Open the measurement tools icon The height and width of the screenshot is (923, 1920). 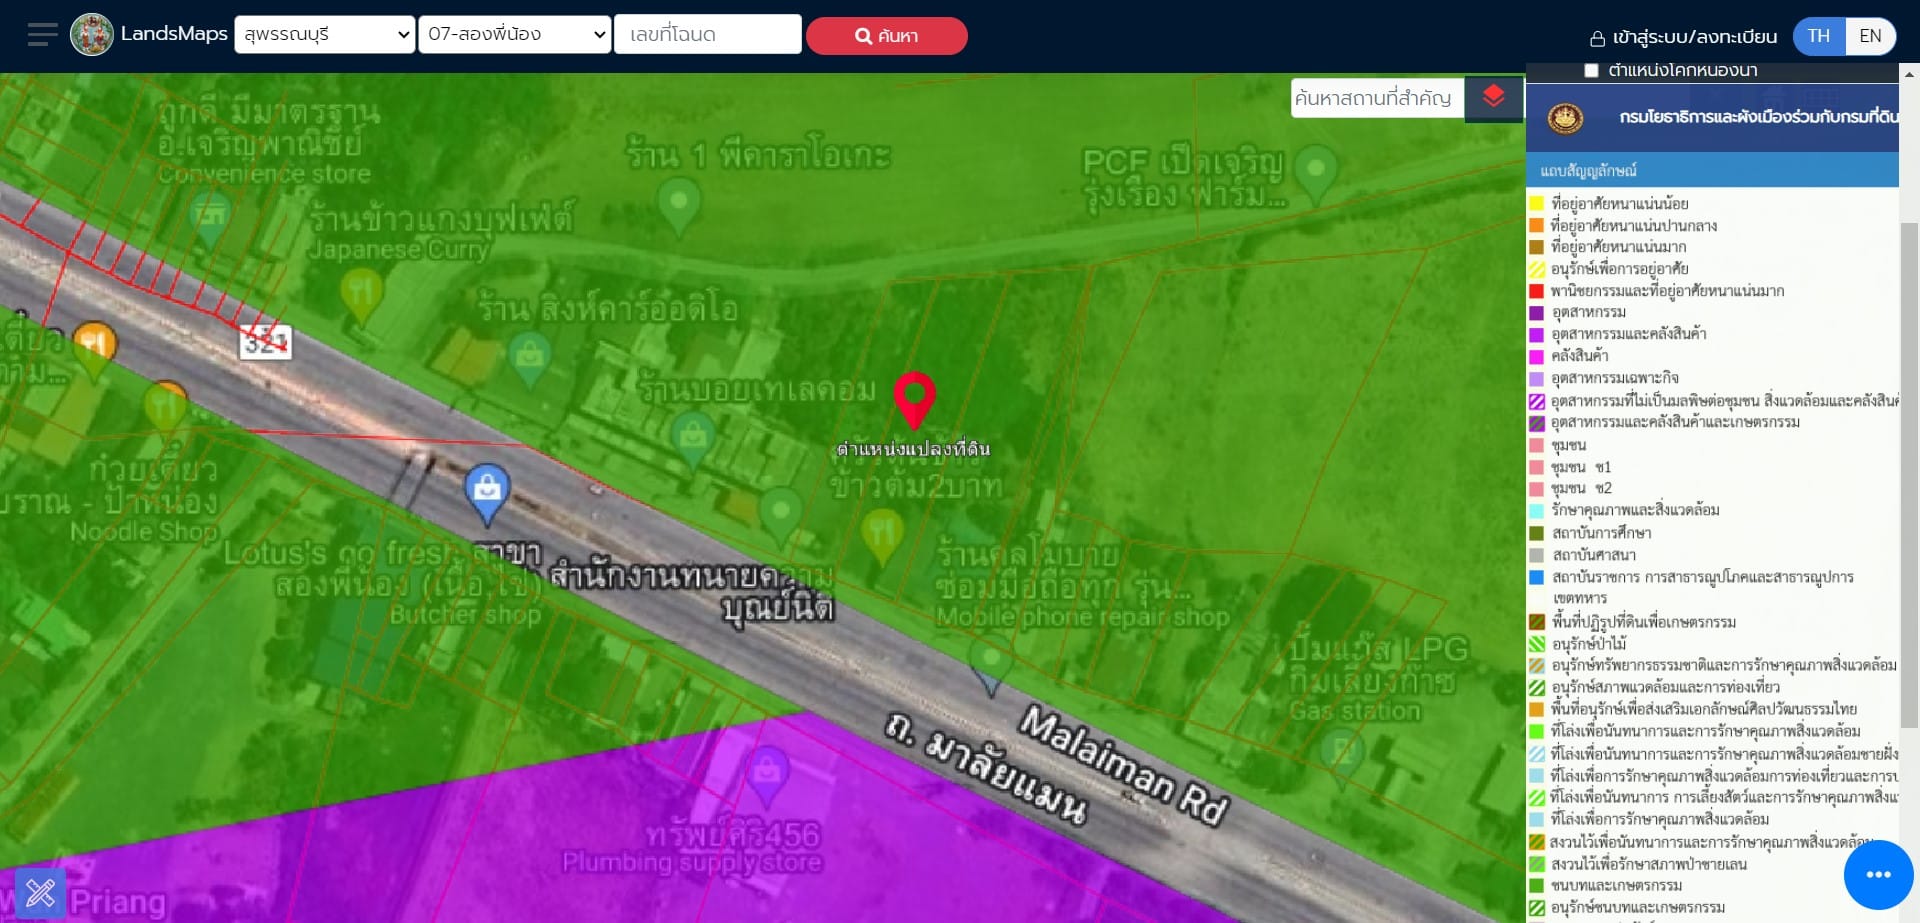[41, 891]
